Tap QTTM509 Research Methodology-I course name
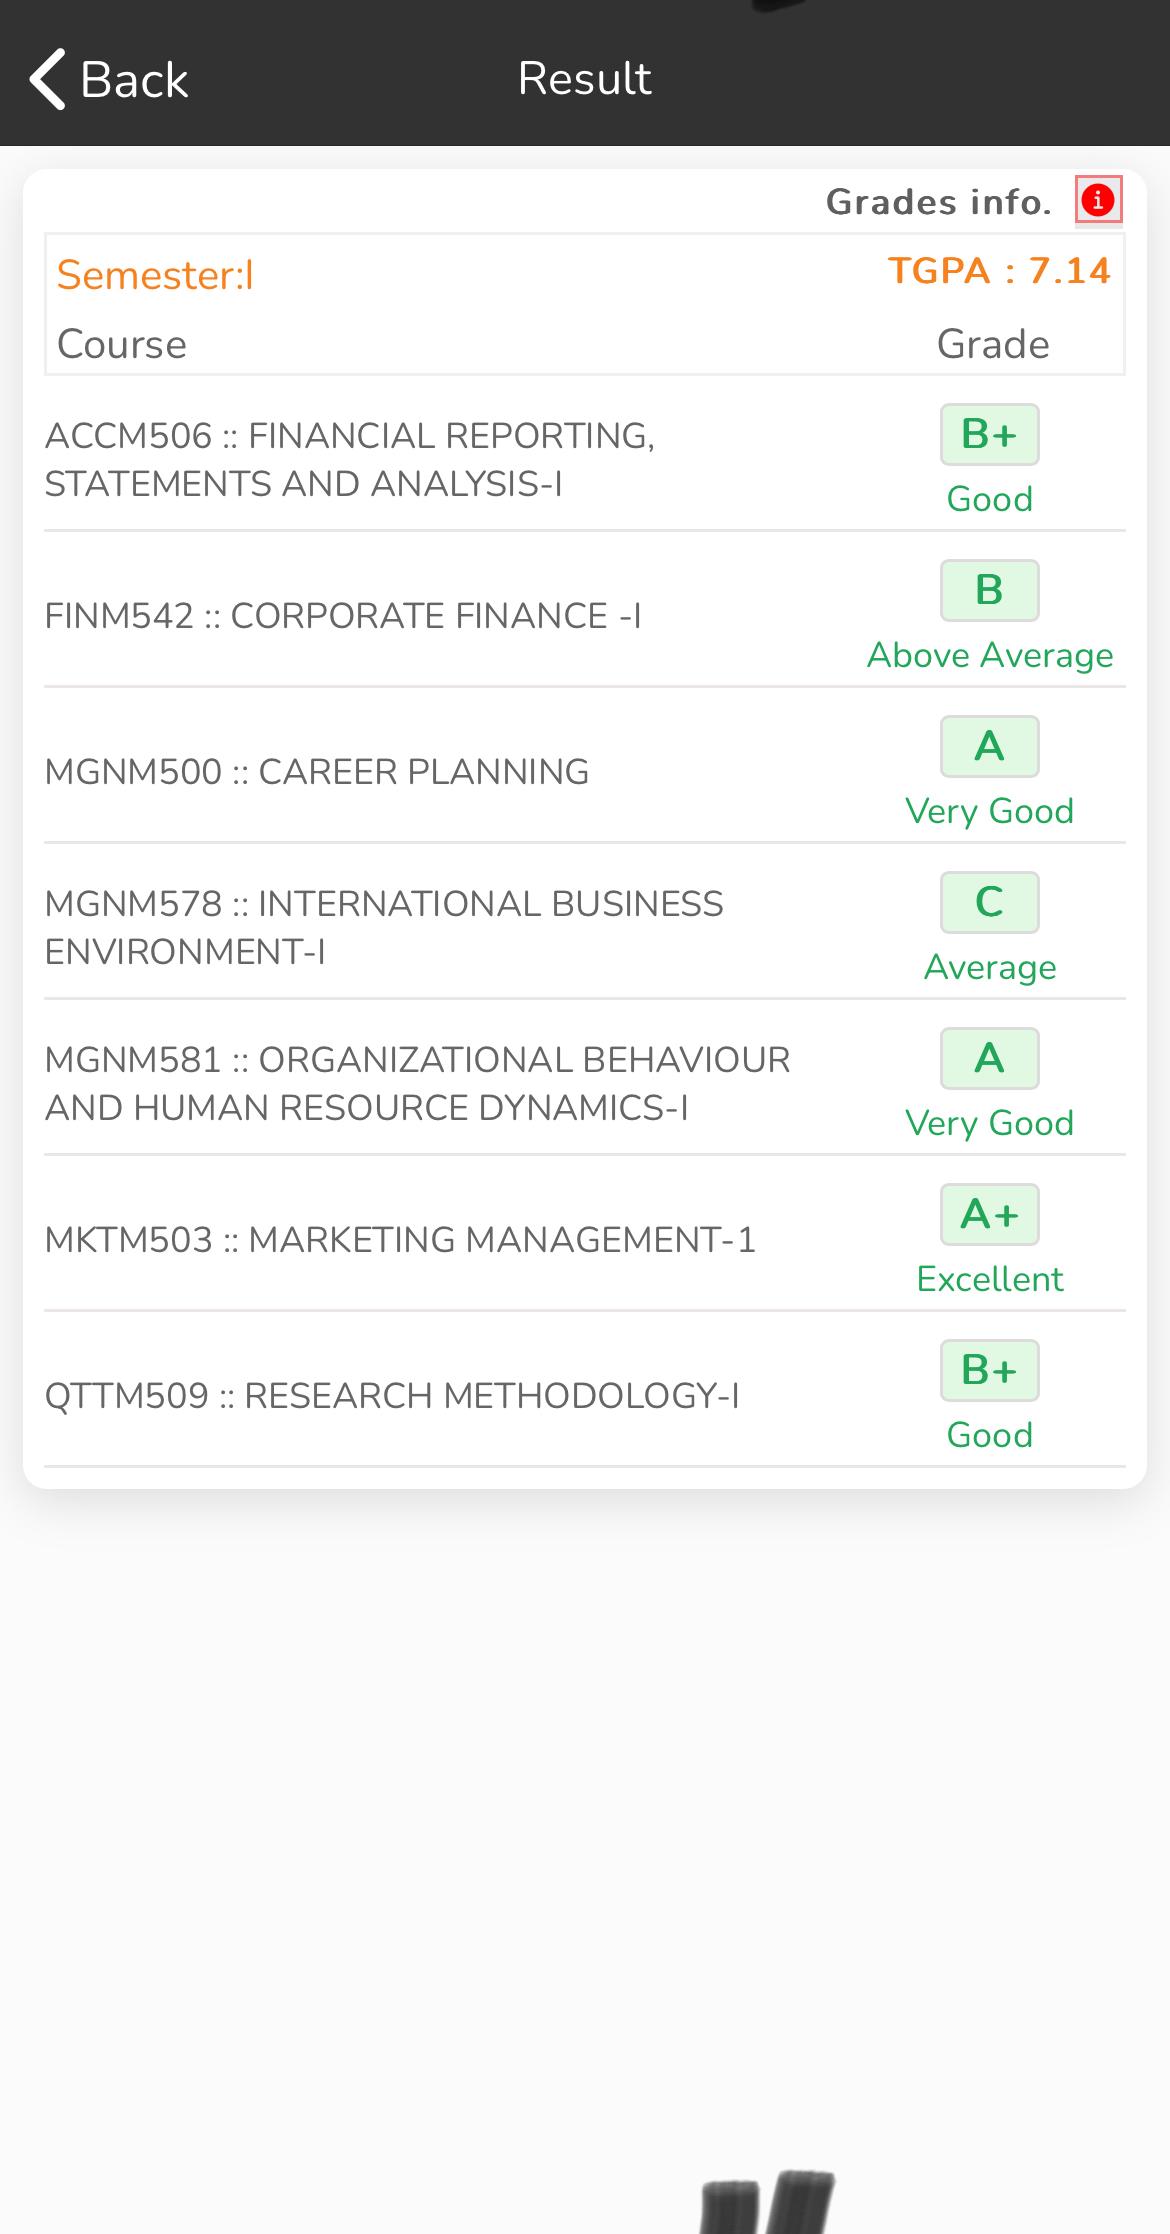The width and height of the screenshot is (1170, 2234). 392,1396
